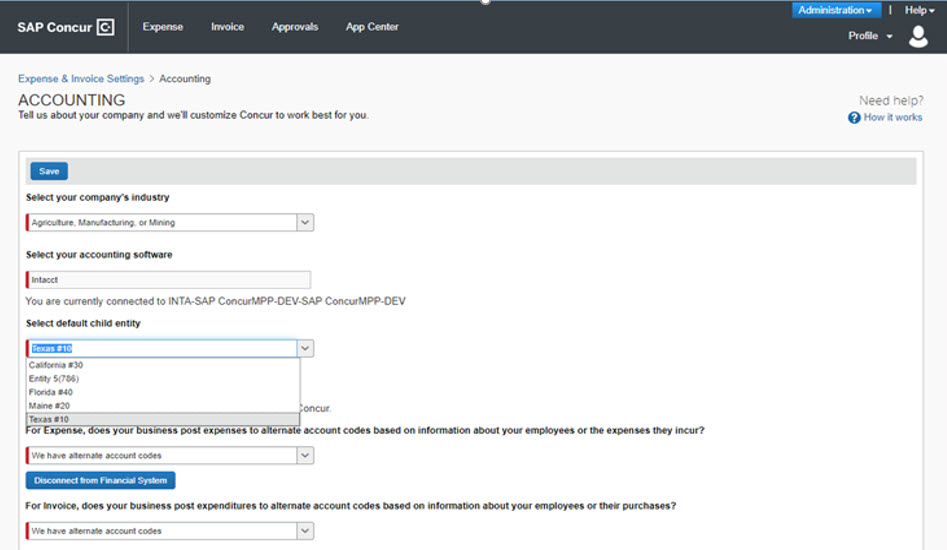Choose Florida #40 child entity option
The width and height of the screenshot is (947, 550).
click(x=50, y=392)
